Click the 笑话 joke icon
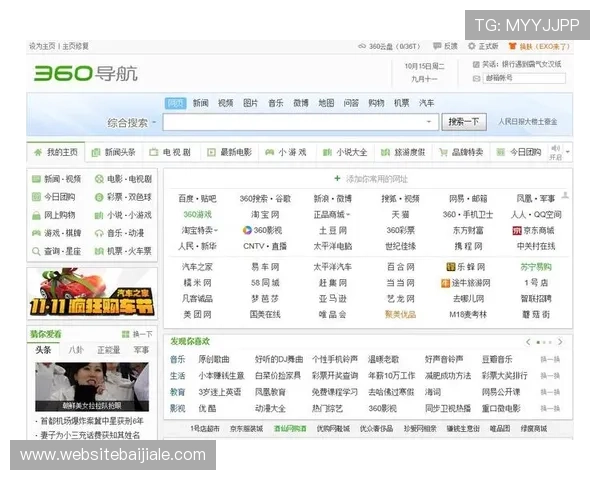The width and height of the screenshot is (600, 480). pyautogui.click(x=476, y=64)
